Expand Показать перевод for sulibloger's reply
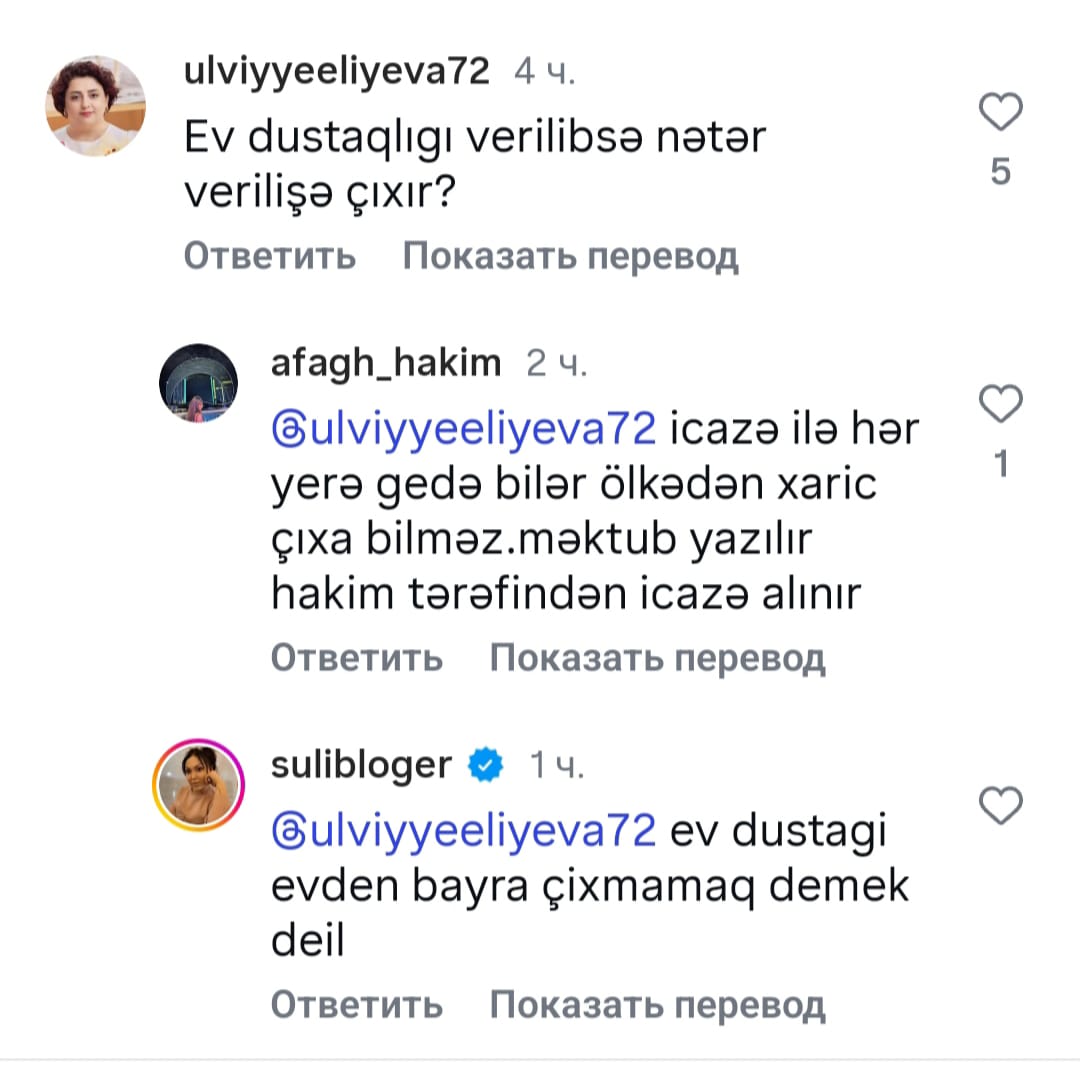This screenshot has width=1080, height=1069. click(657, 1004)
